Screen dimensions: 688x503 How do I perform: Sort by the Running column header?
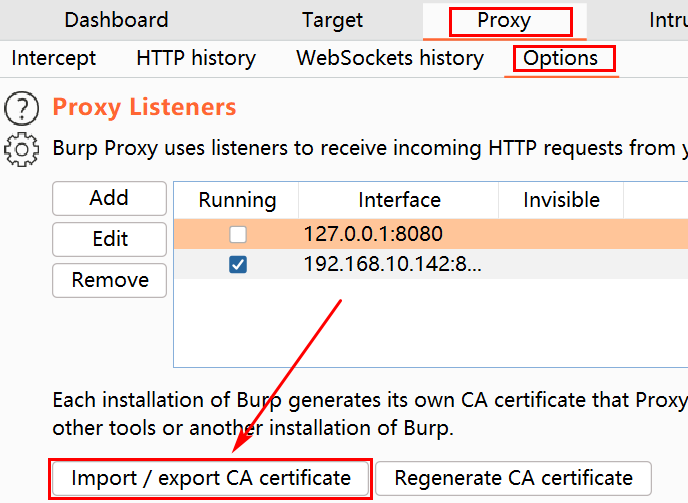[x=237, y=200]
